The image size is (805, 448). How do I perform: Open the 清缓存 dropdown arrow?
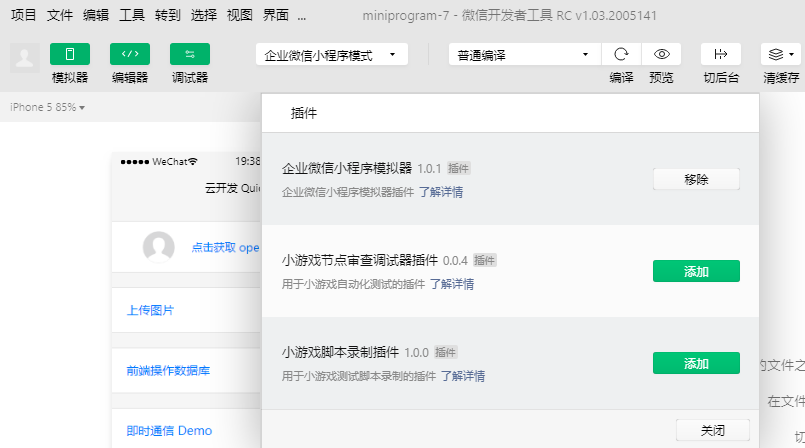point(792,54)
